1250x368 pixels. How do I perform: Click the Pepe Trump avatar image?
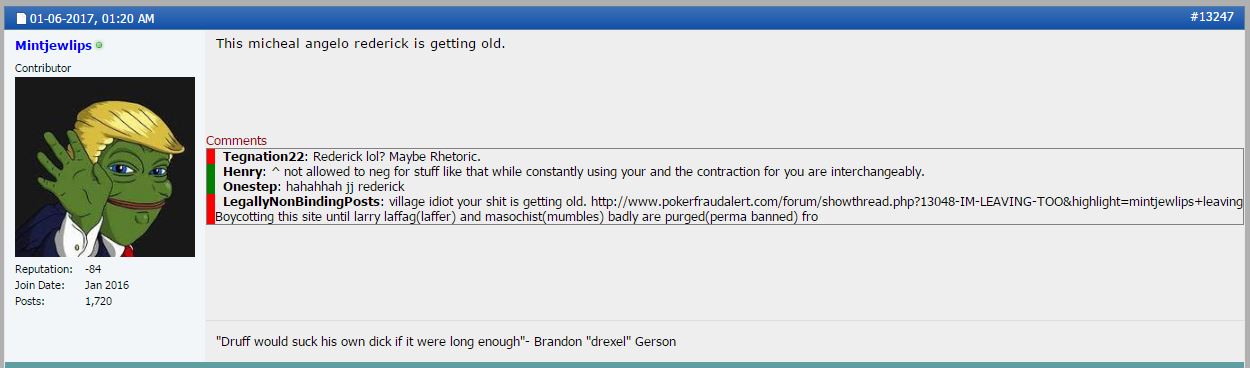tap(105, 167)
